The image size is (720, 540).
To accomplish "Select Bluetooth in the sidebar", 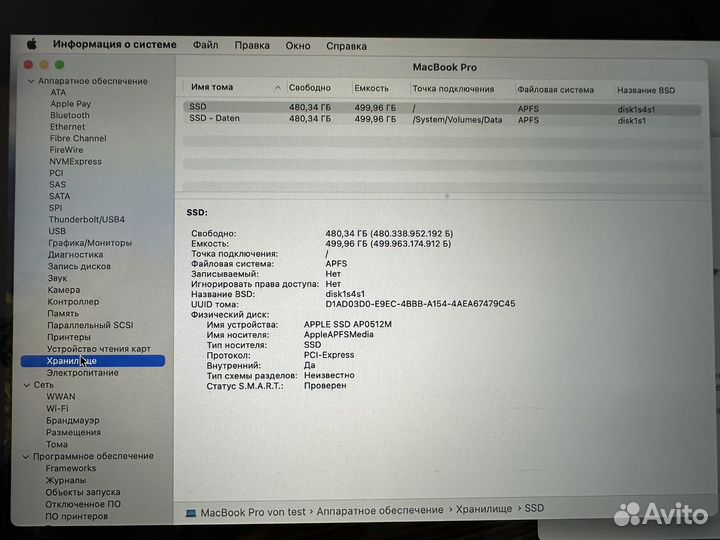I will point(70,115).
